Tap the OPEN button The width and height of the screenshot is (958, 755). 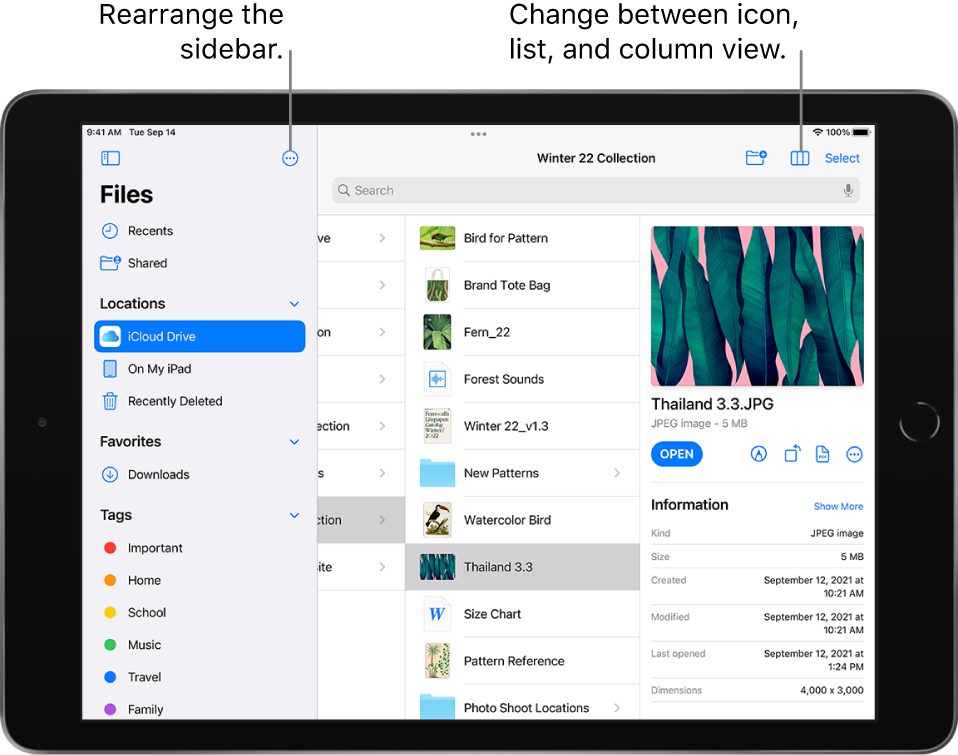coord(676,454)
